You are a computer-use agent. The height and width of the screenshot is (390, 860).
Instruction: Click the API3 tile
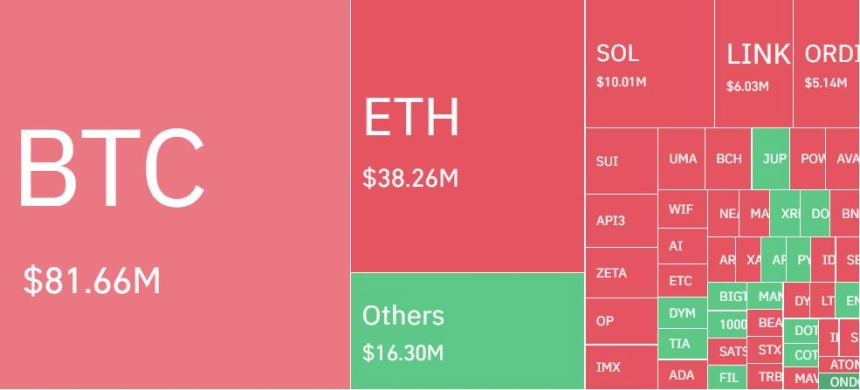pyautogui.click(x=621, y=221)
